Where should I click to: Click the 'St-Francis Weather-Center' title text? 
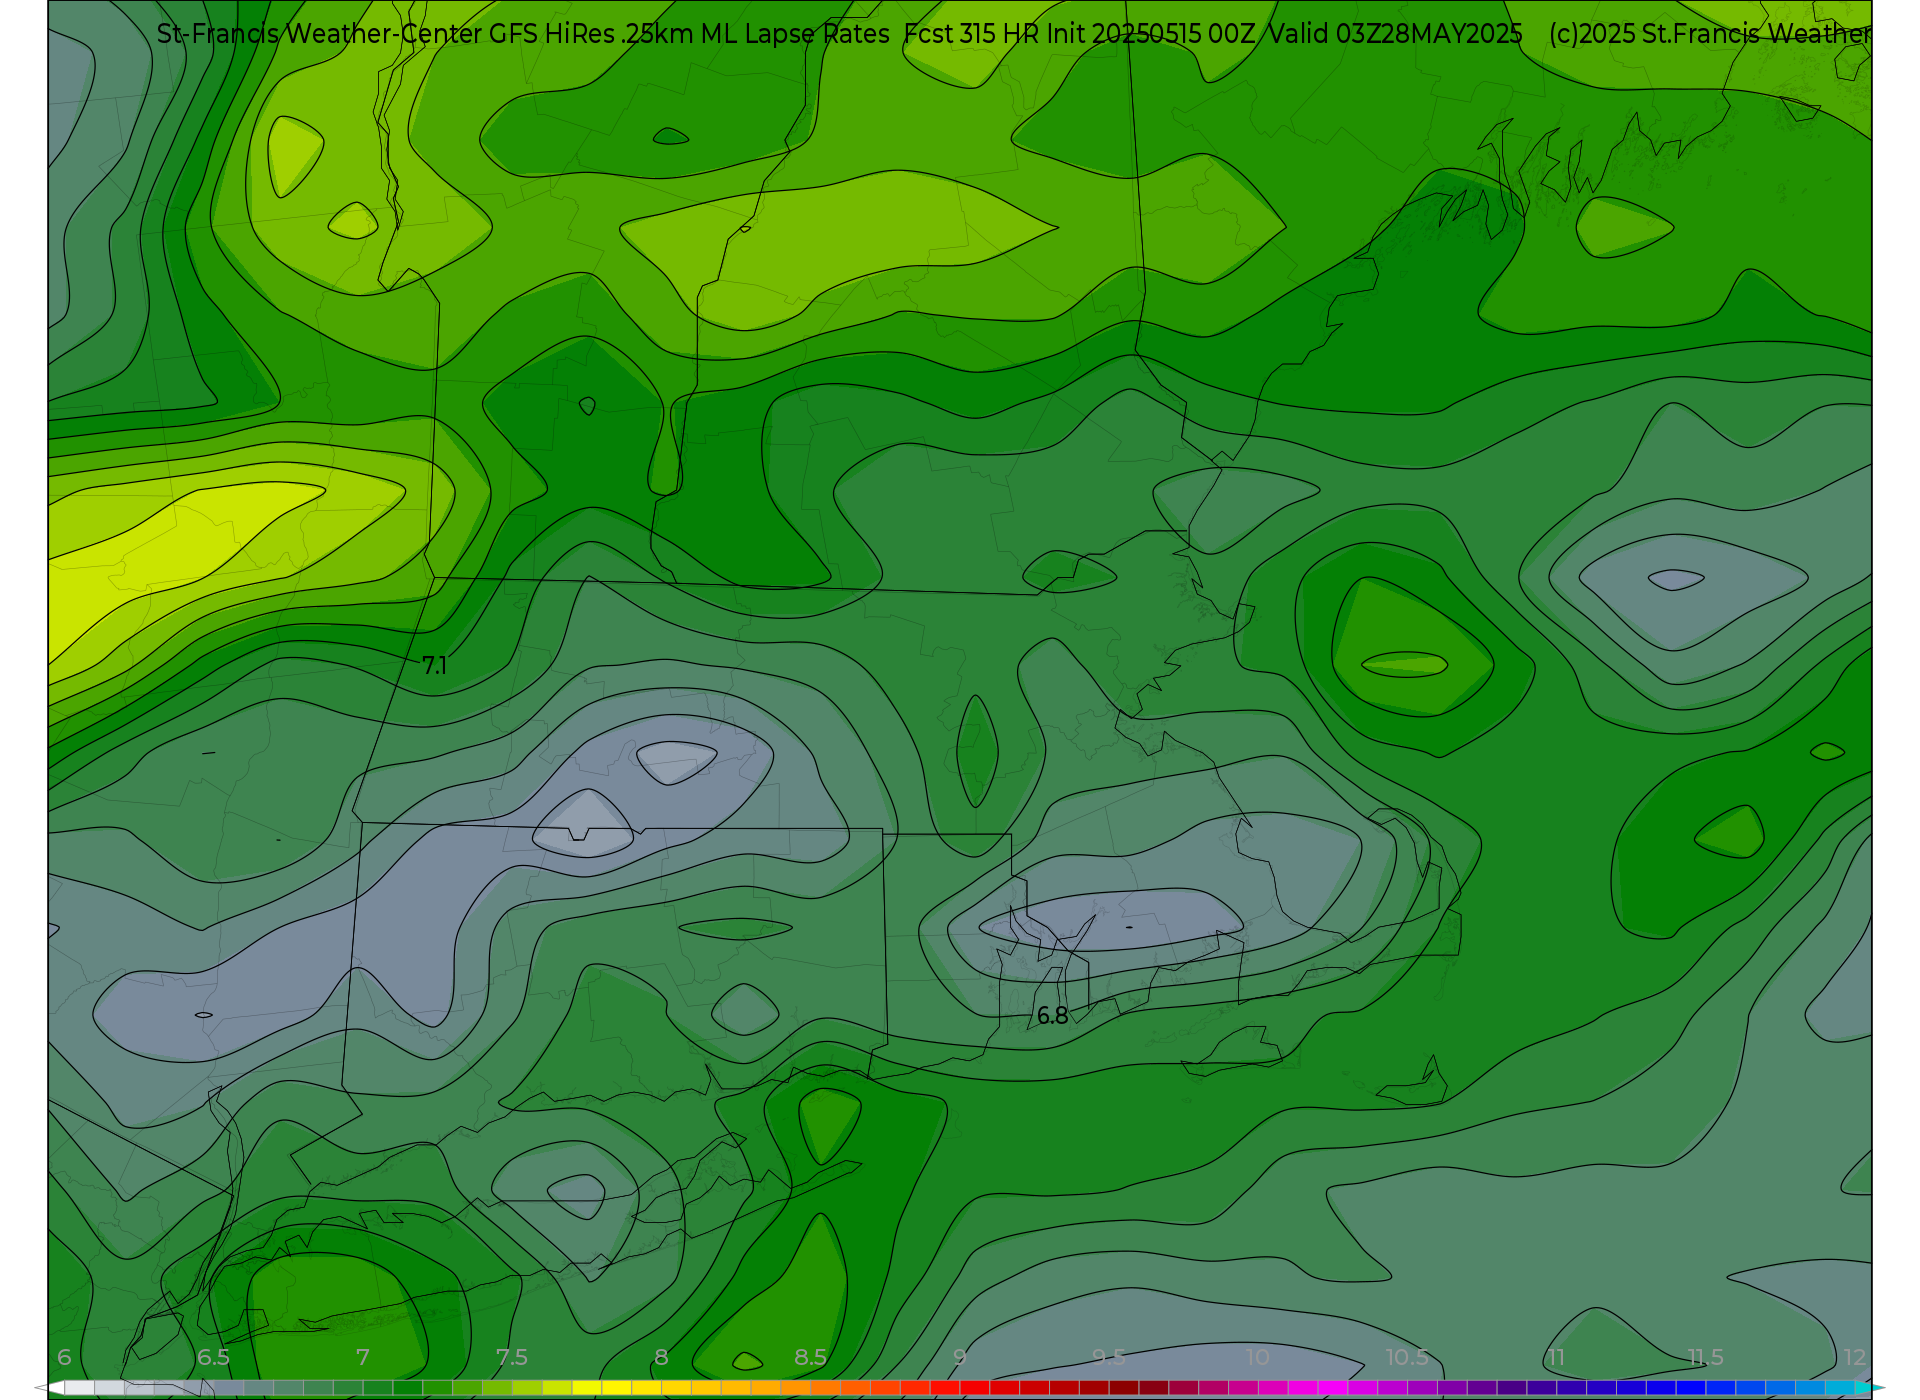[x=320, y=34]
